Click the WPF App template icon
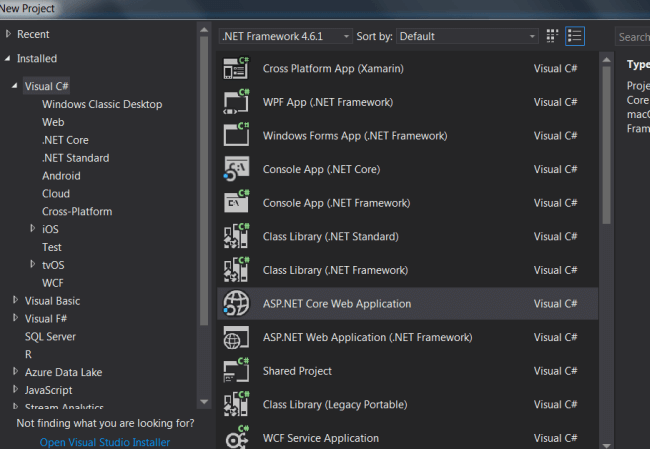This screenshot has height=449, width=650. point(236,102)
